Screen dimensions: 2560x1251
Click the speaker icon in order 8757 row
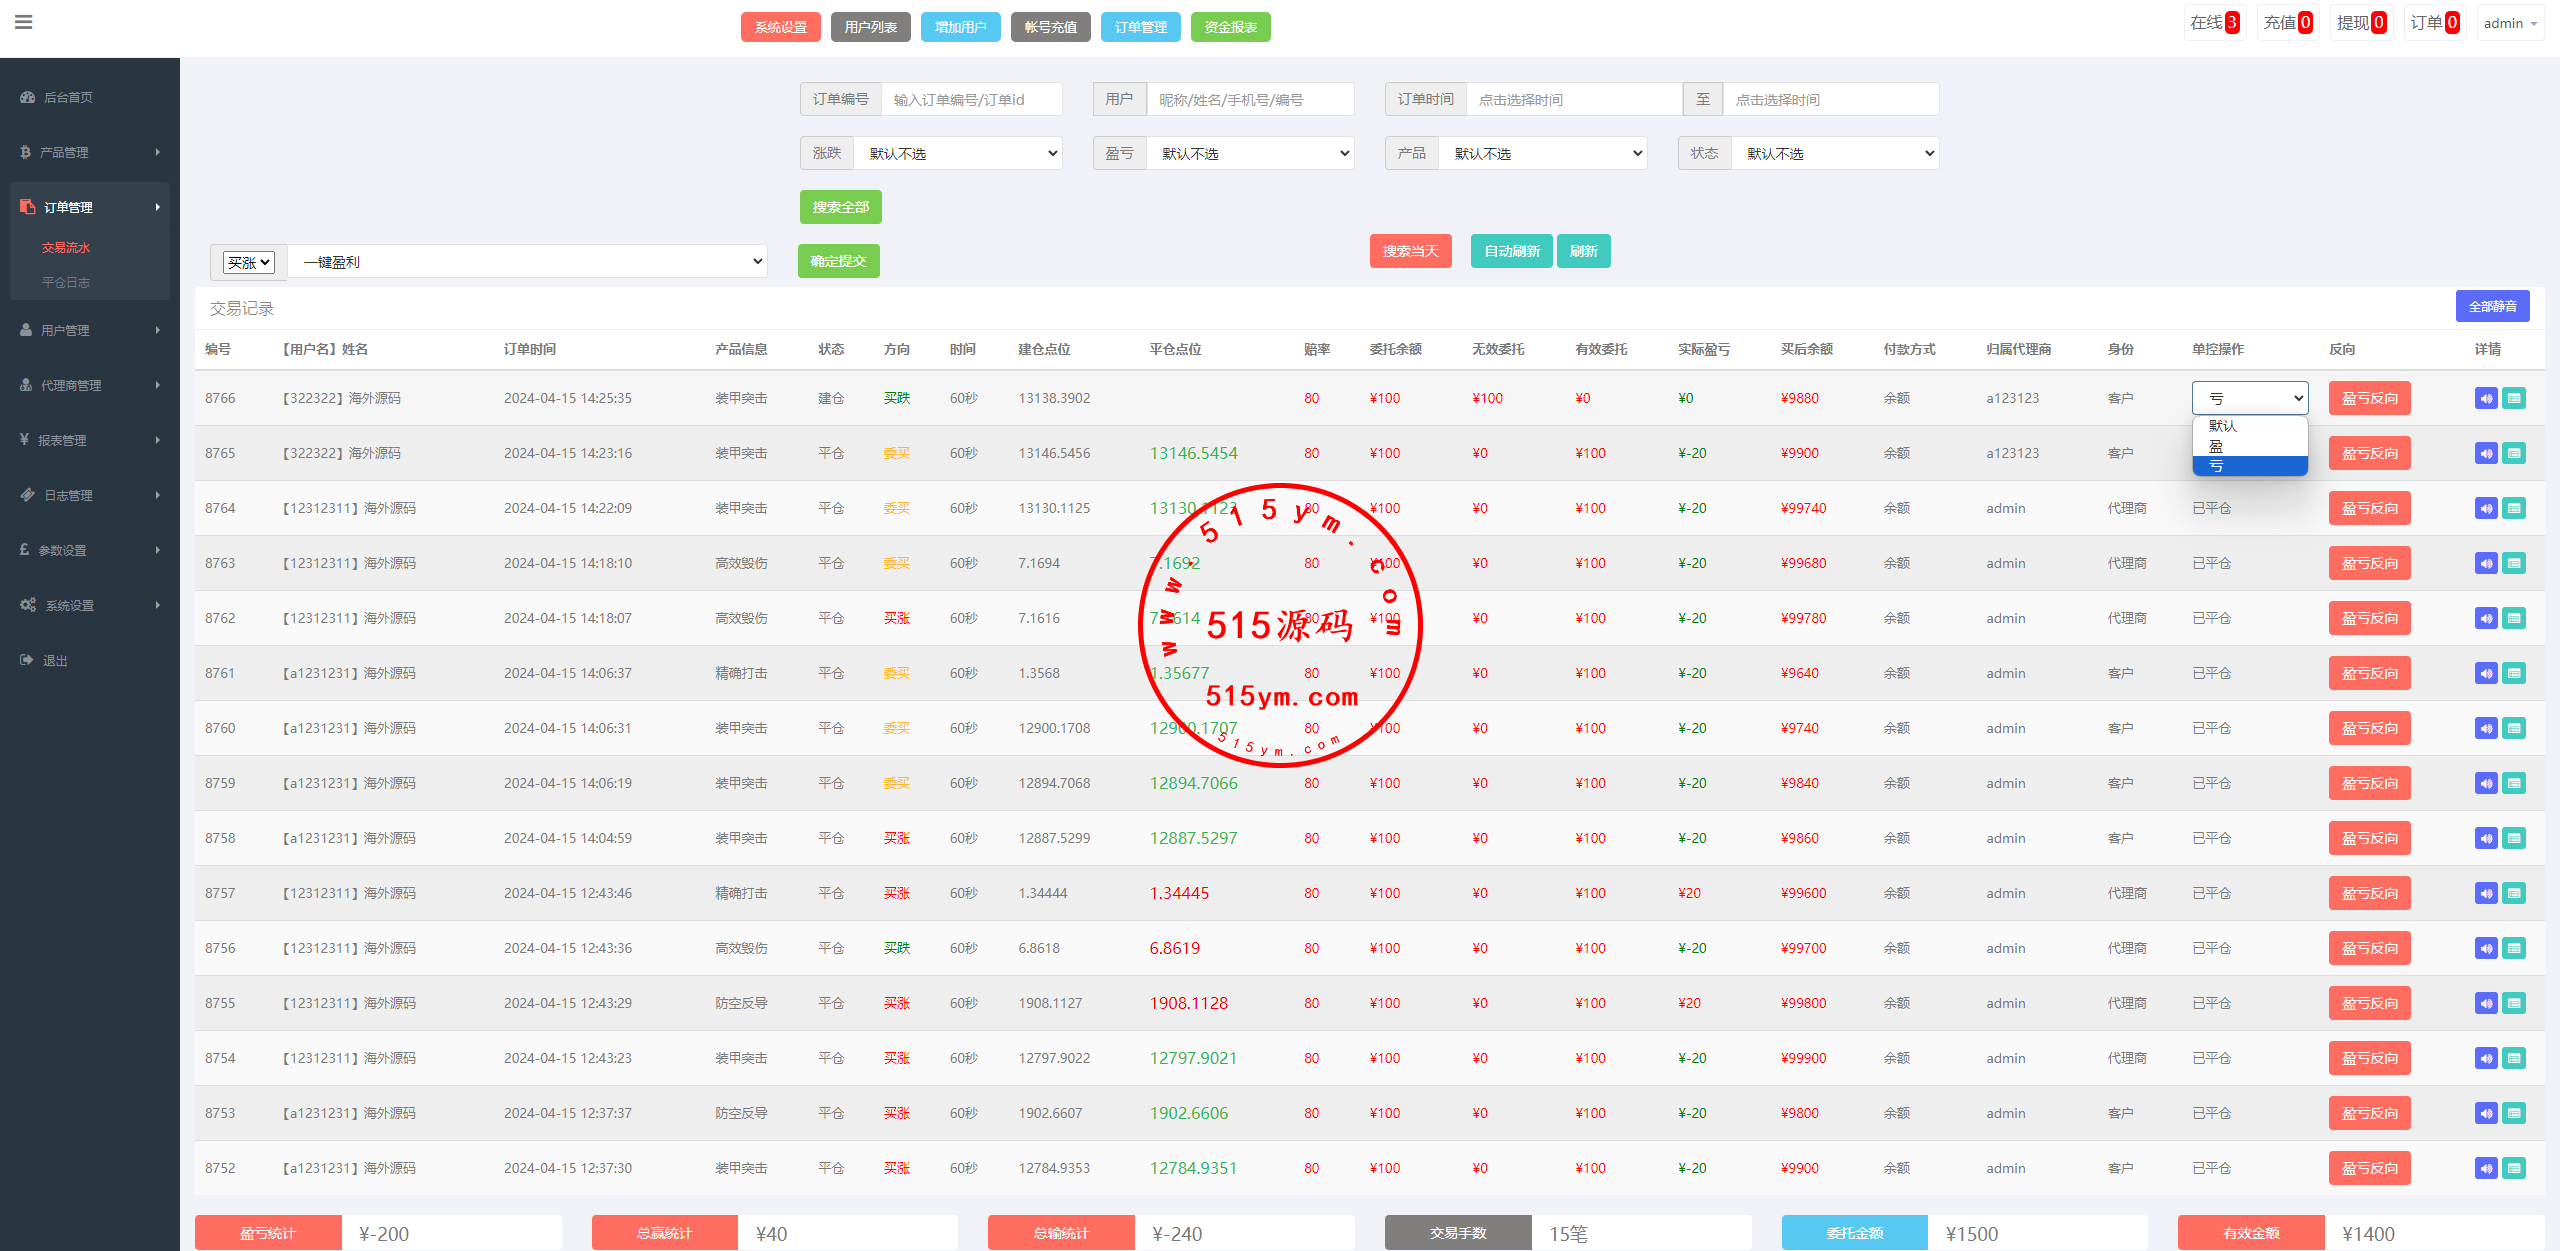[x=2486, y=893]
